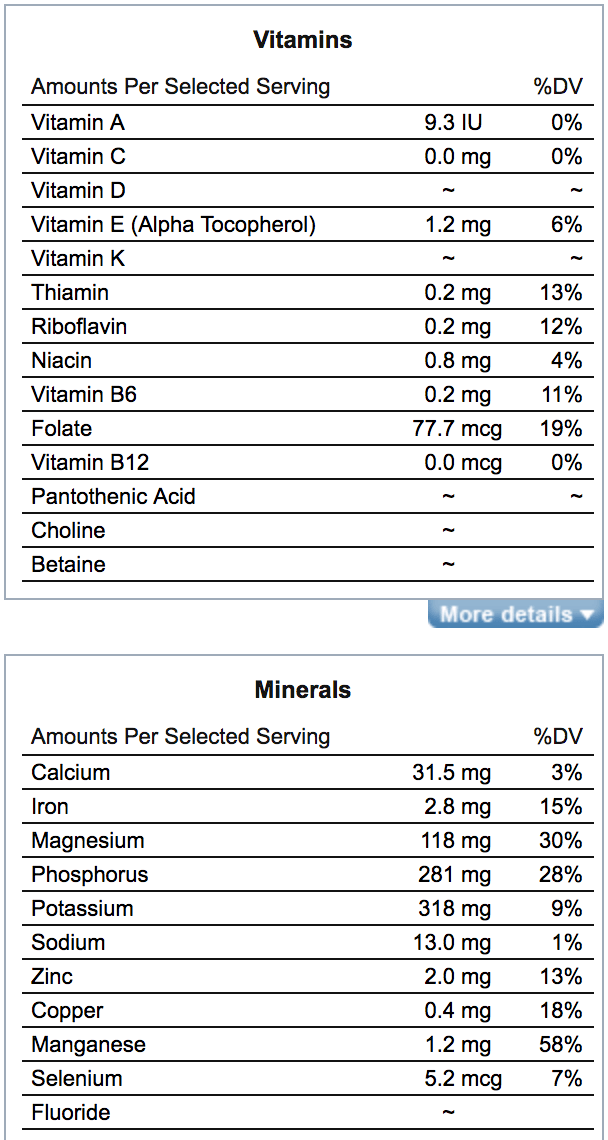Select the Thiamin row

(69, 292)
